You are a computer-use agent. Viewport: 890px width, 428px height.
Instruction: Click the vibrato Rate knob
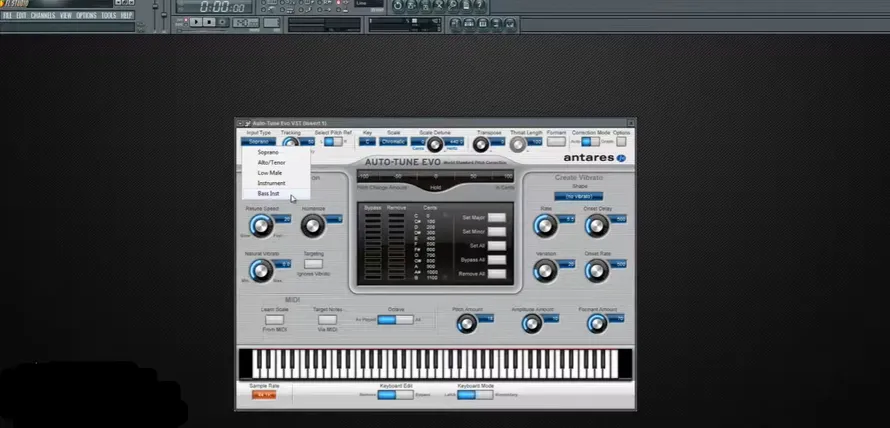point(545,226)
